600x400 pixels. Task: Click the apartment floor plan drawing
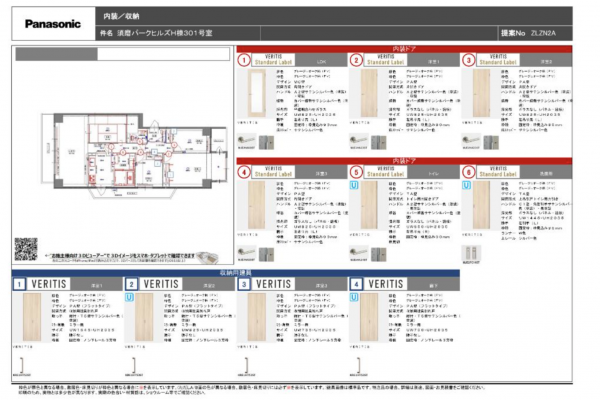click(134, 154)
